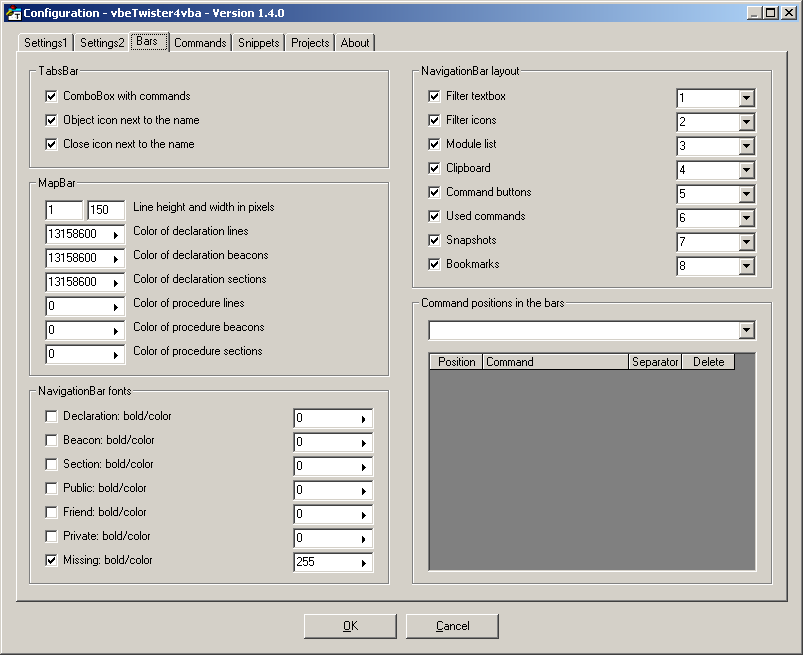Open color picker for declaration beacons

(116, 259)
